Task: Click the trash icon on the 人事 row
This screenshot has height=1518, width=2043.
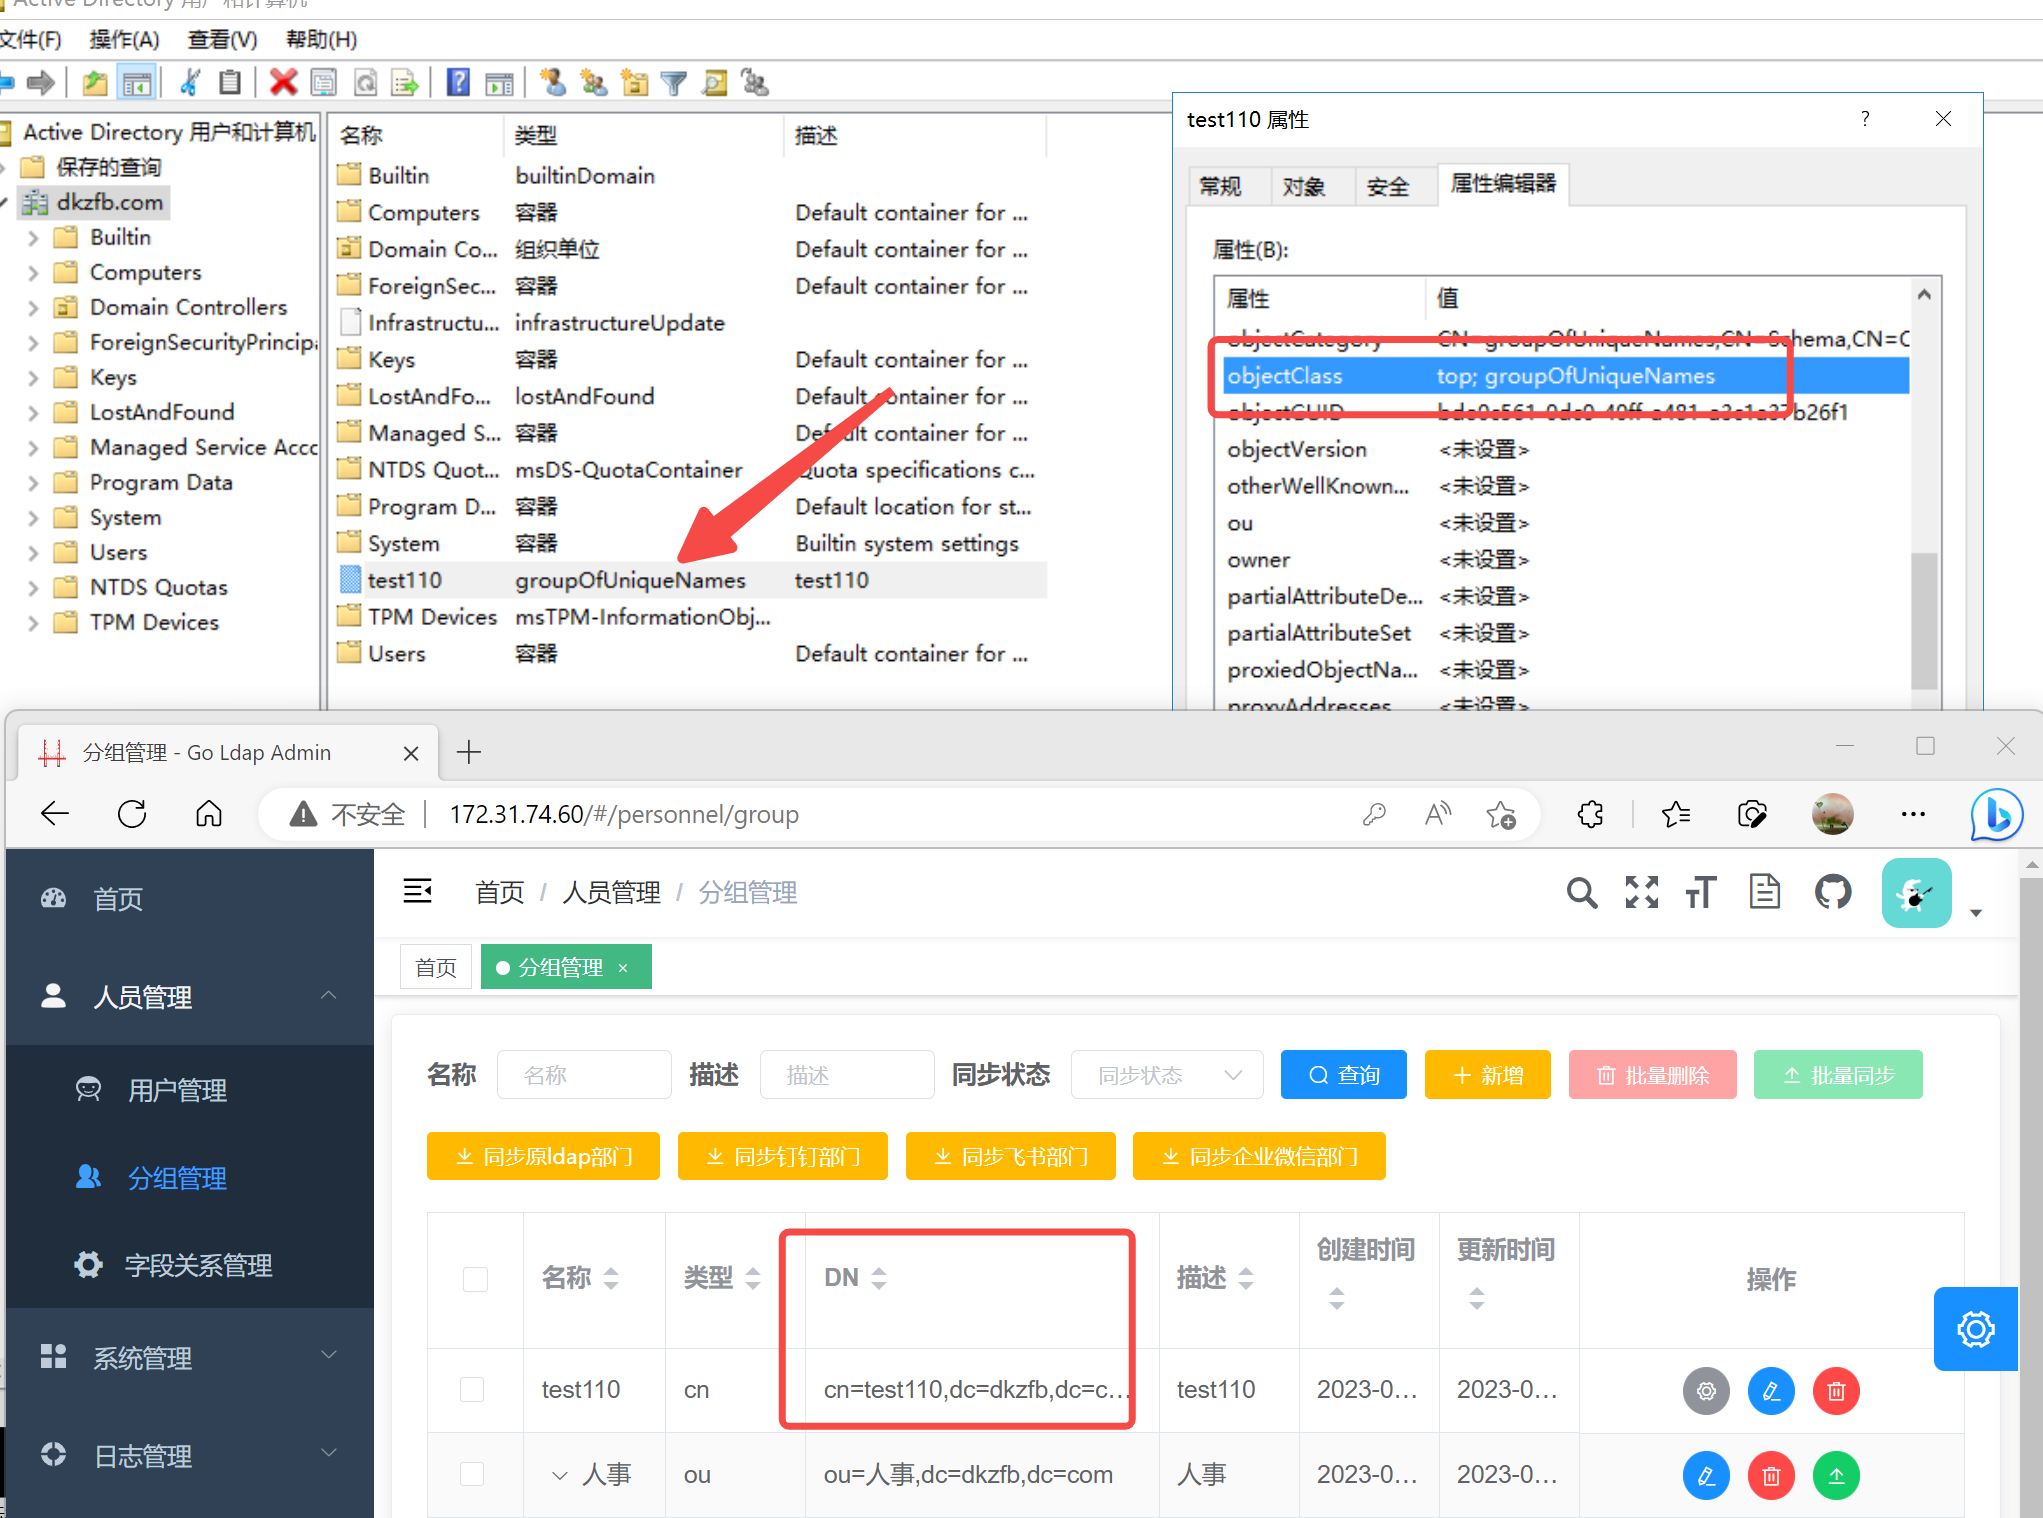Action: pos(1771,1475)
